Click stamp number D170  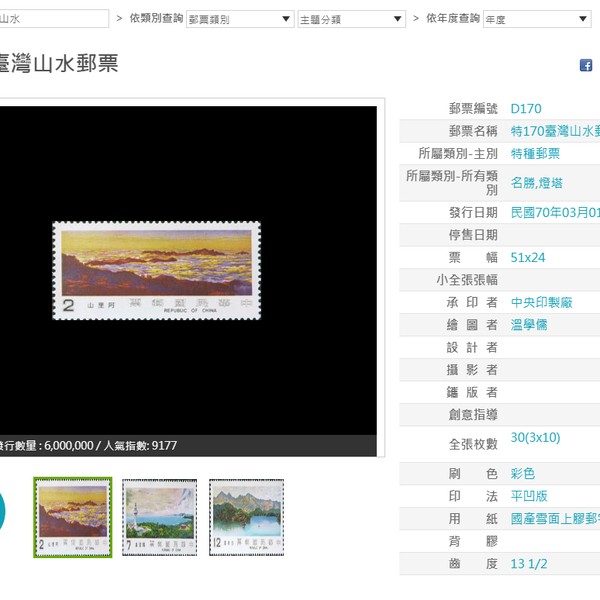tap(526, 109)
